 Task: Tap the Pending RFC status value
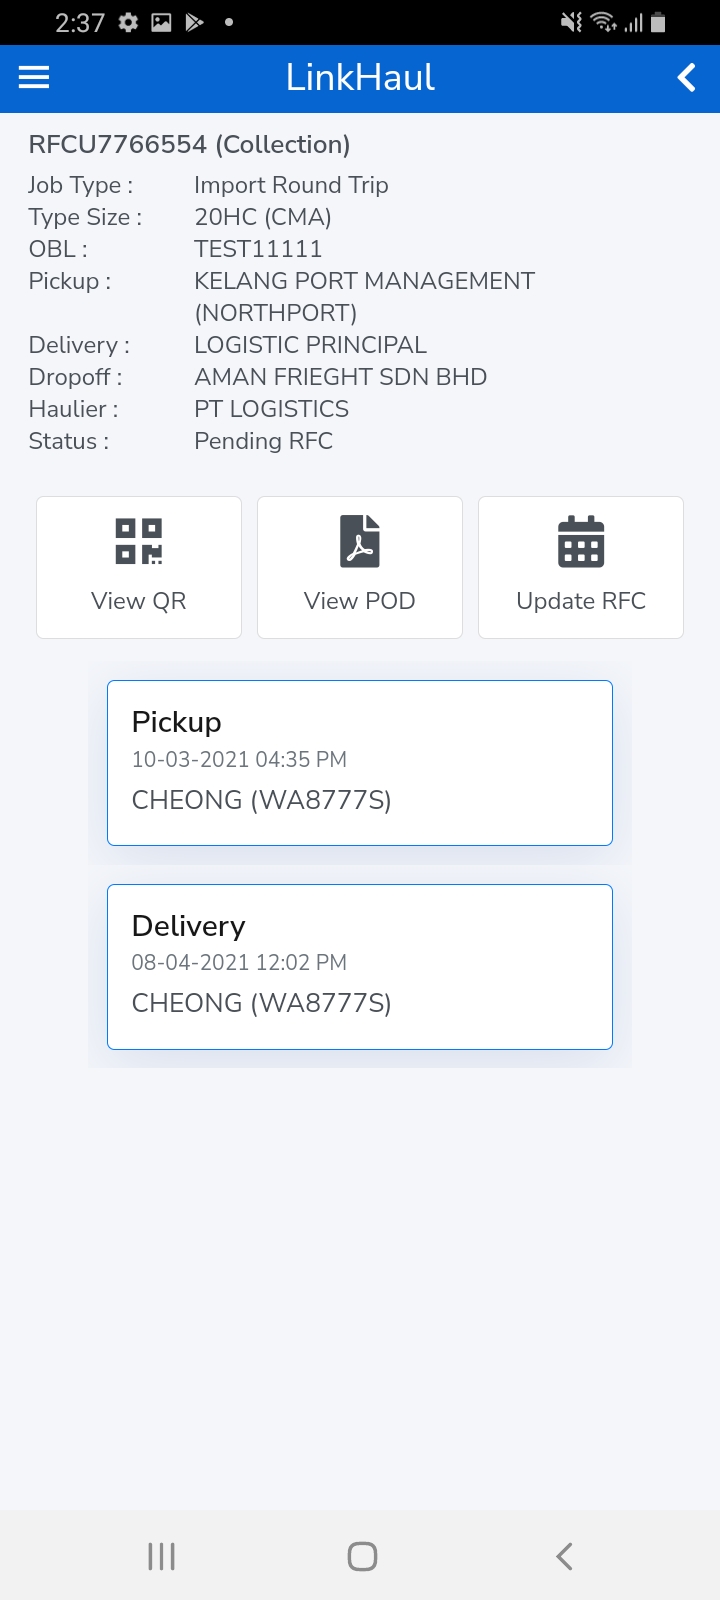[264, 441]
